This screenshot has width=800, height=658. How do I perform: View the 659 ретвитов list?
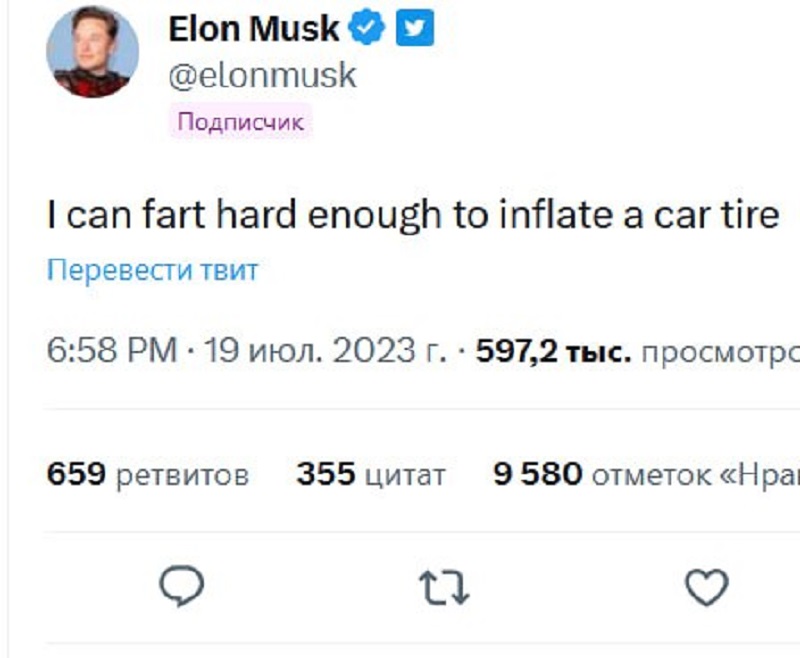(x=148, y=473)
